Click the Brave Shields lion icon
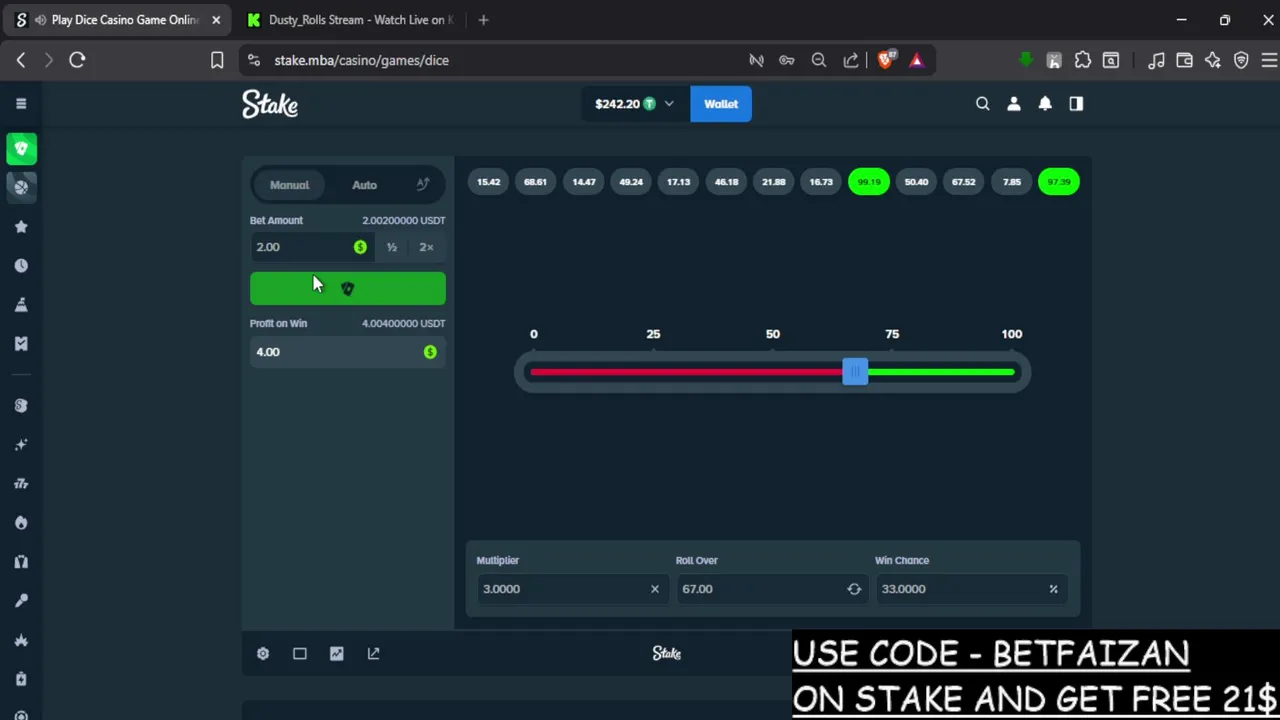This screenshot has width=1280, height=720. [x=885, y=60]
